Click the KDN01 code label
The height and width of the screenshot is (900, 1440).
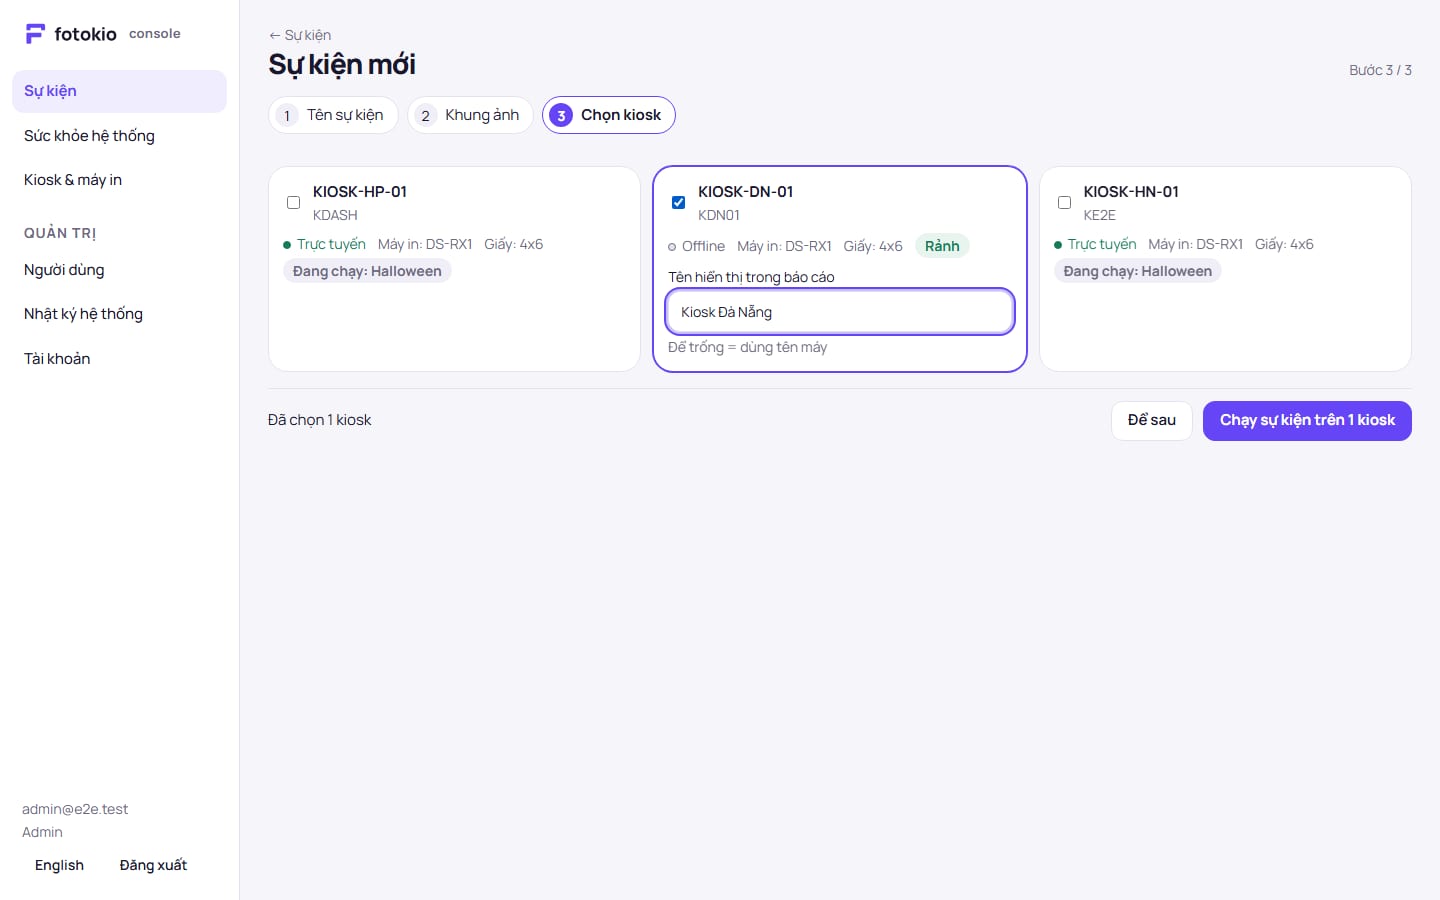point(719,215)
